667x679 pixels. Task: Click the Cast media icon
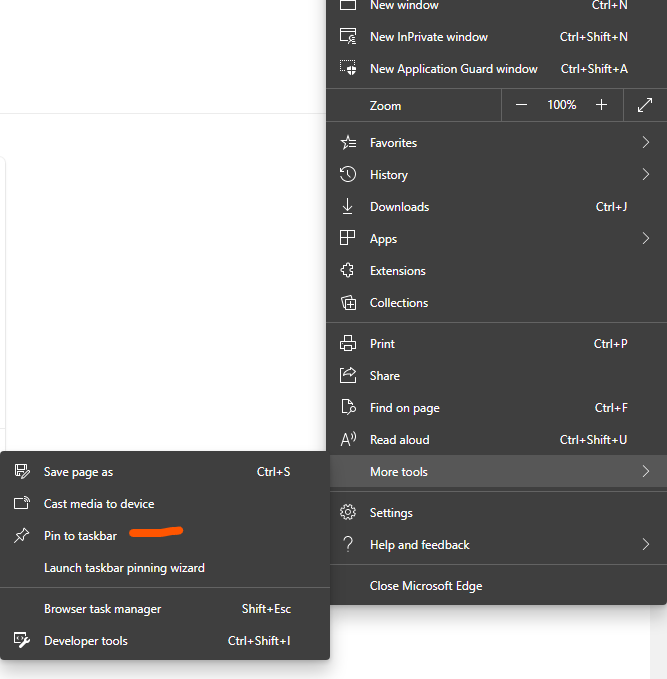point(22,503)
